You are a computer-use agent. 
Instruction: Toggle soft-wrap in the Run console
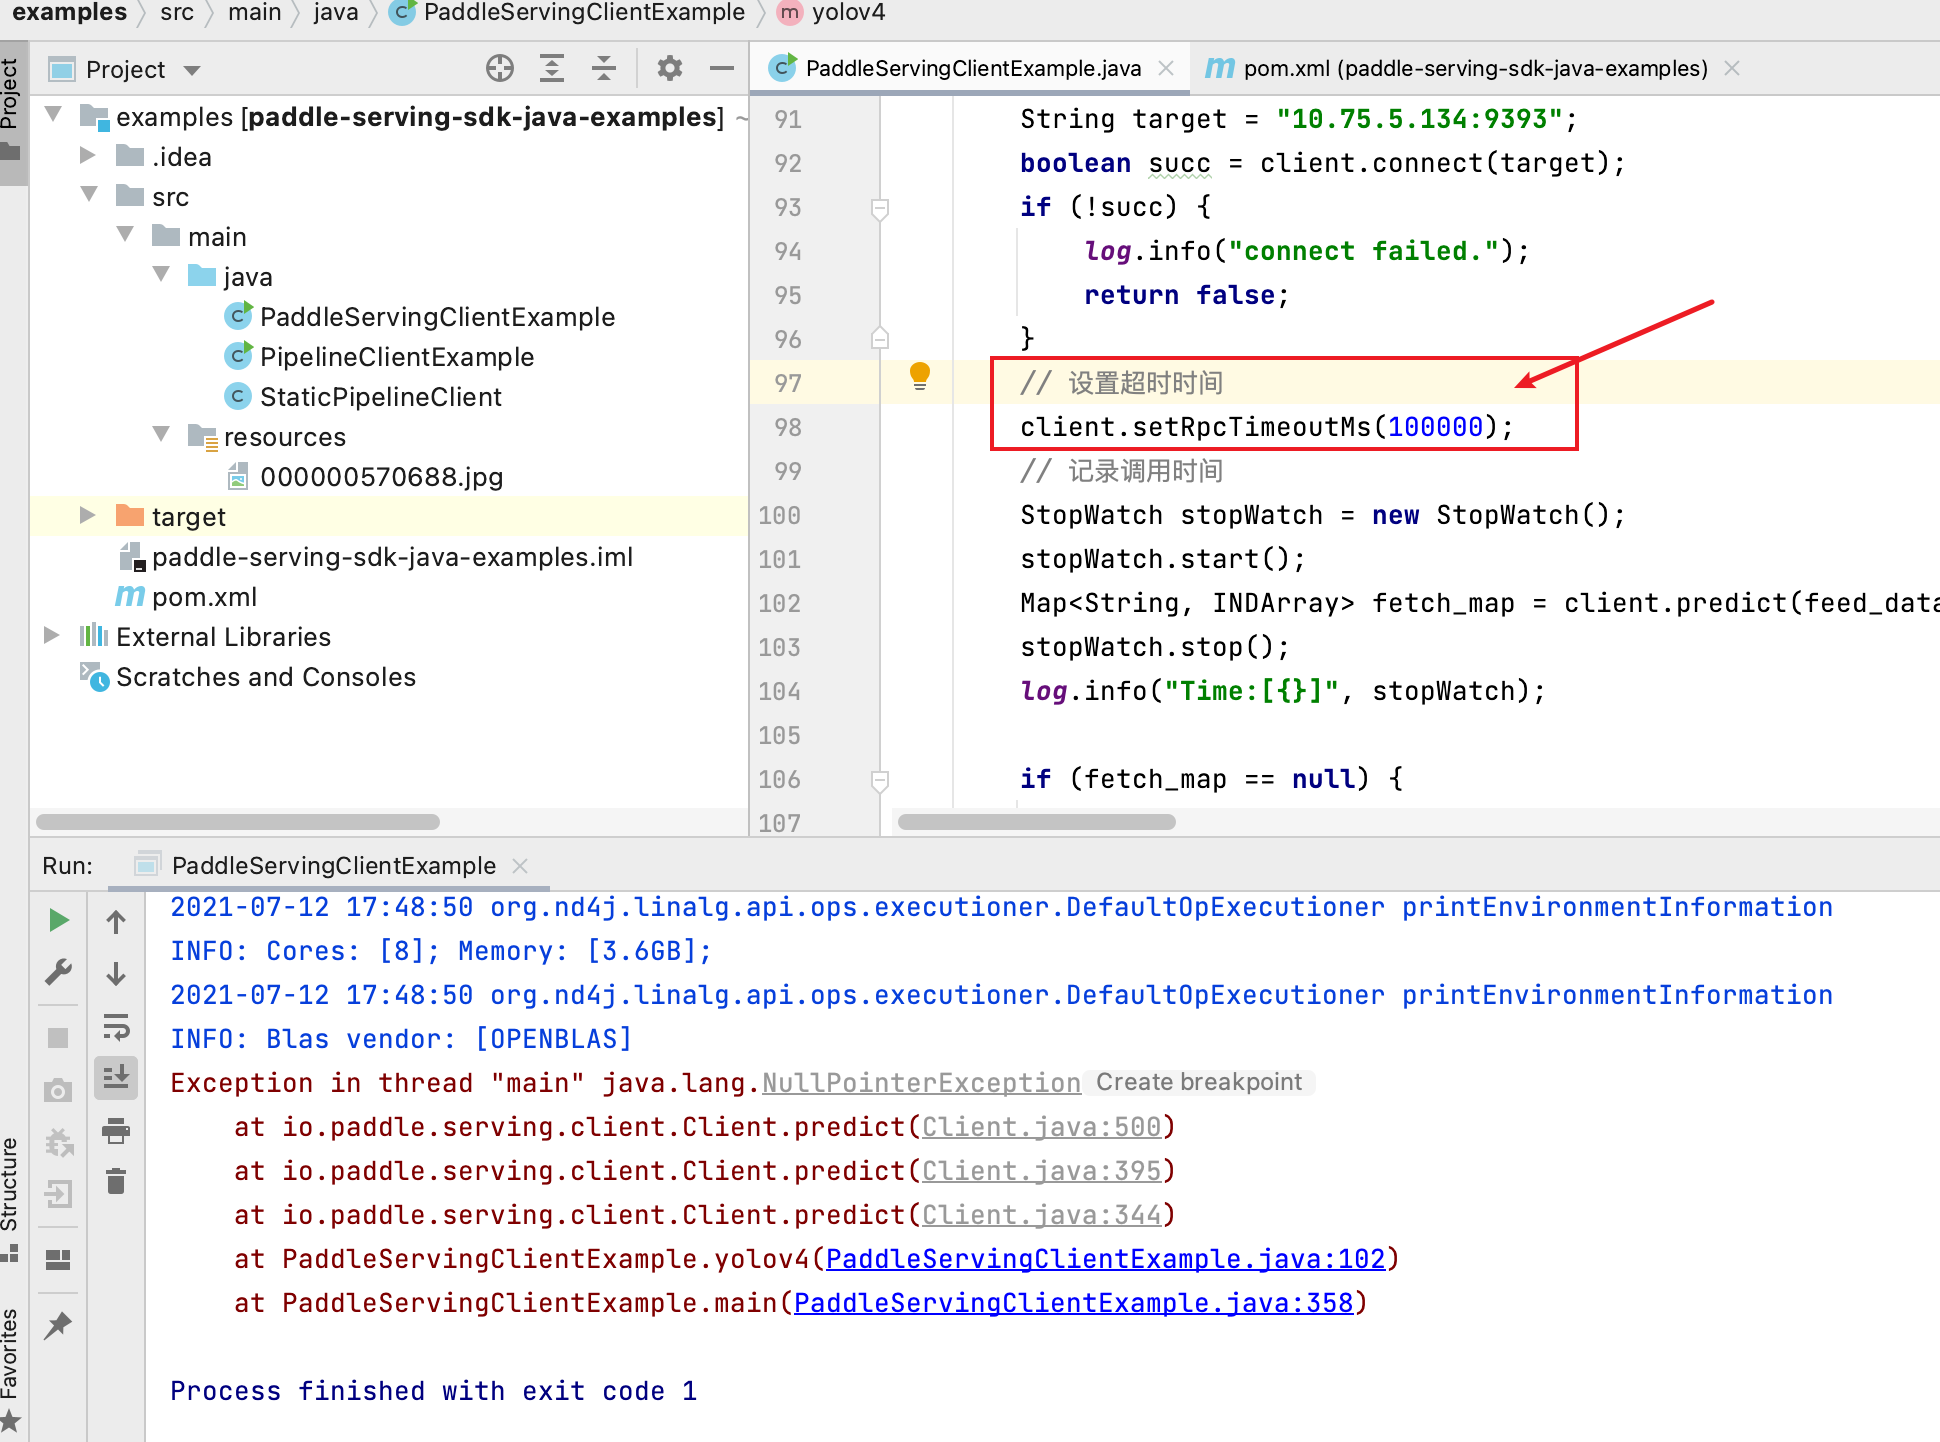(116, 1026)
